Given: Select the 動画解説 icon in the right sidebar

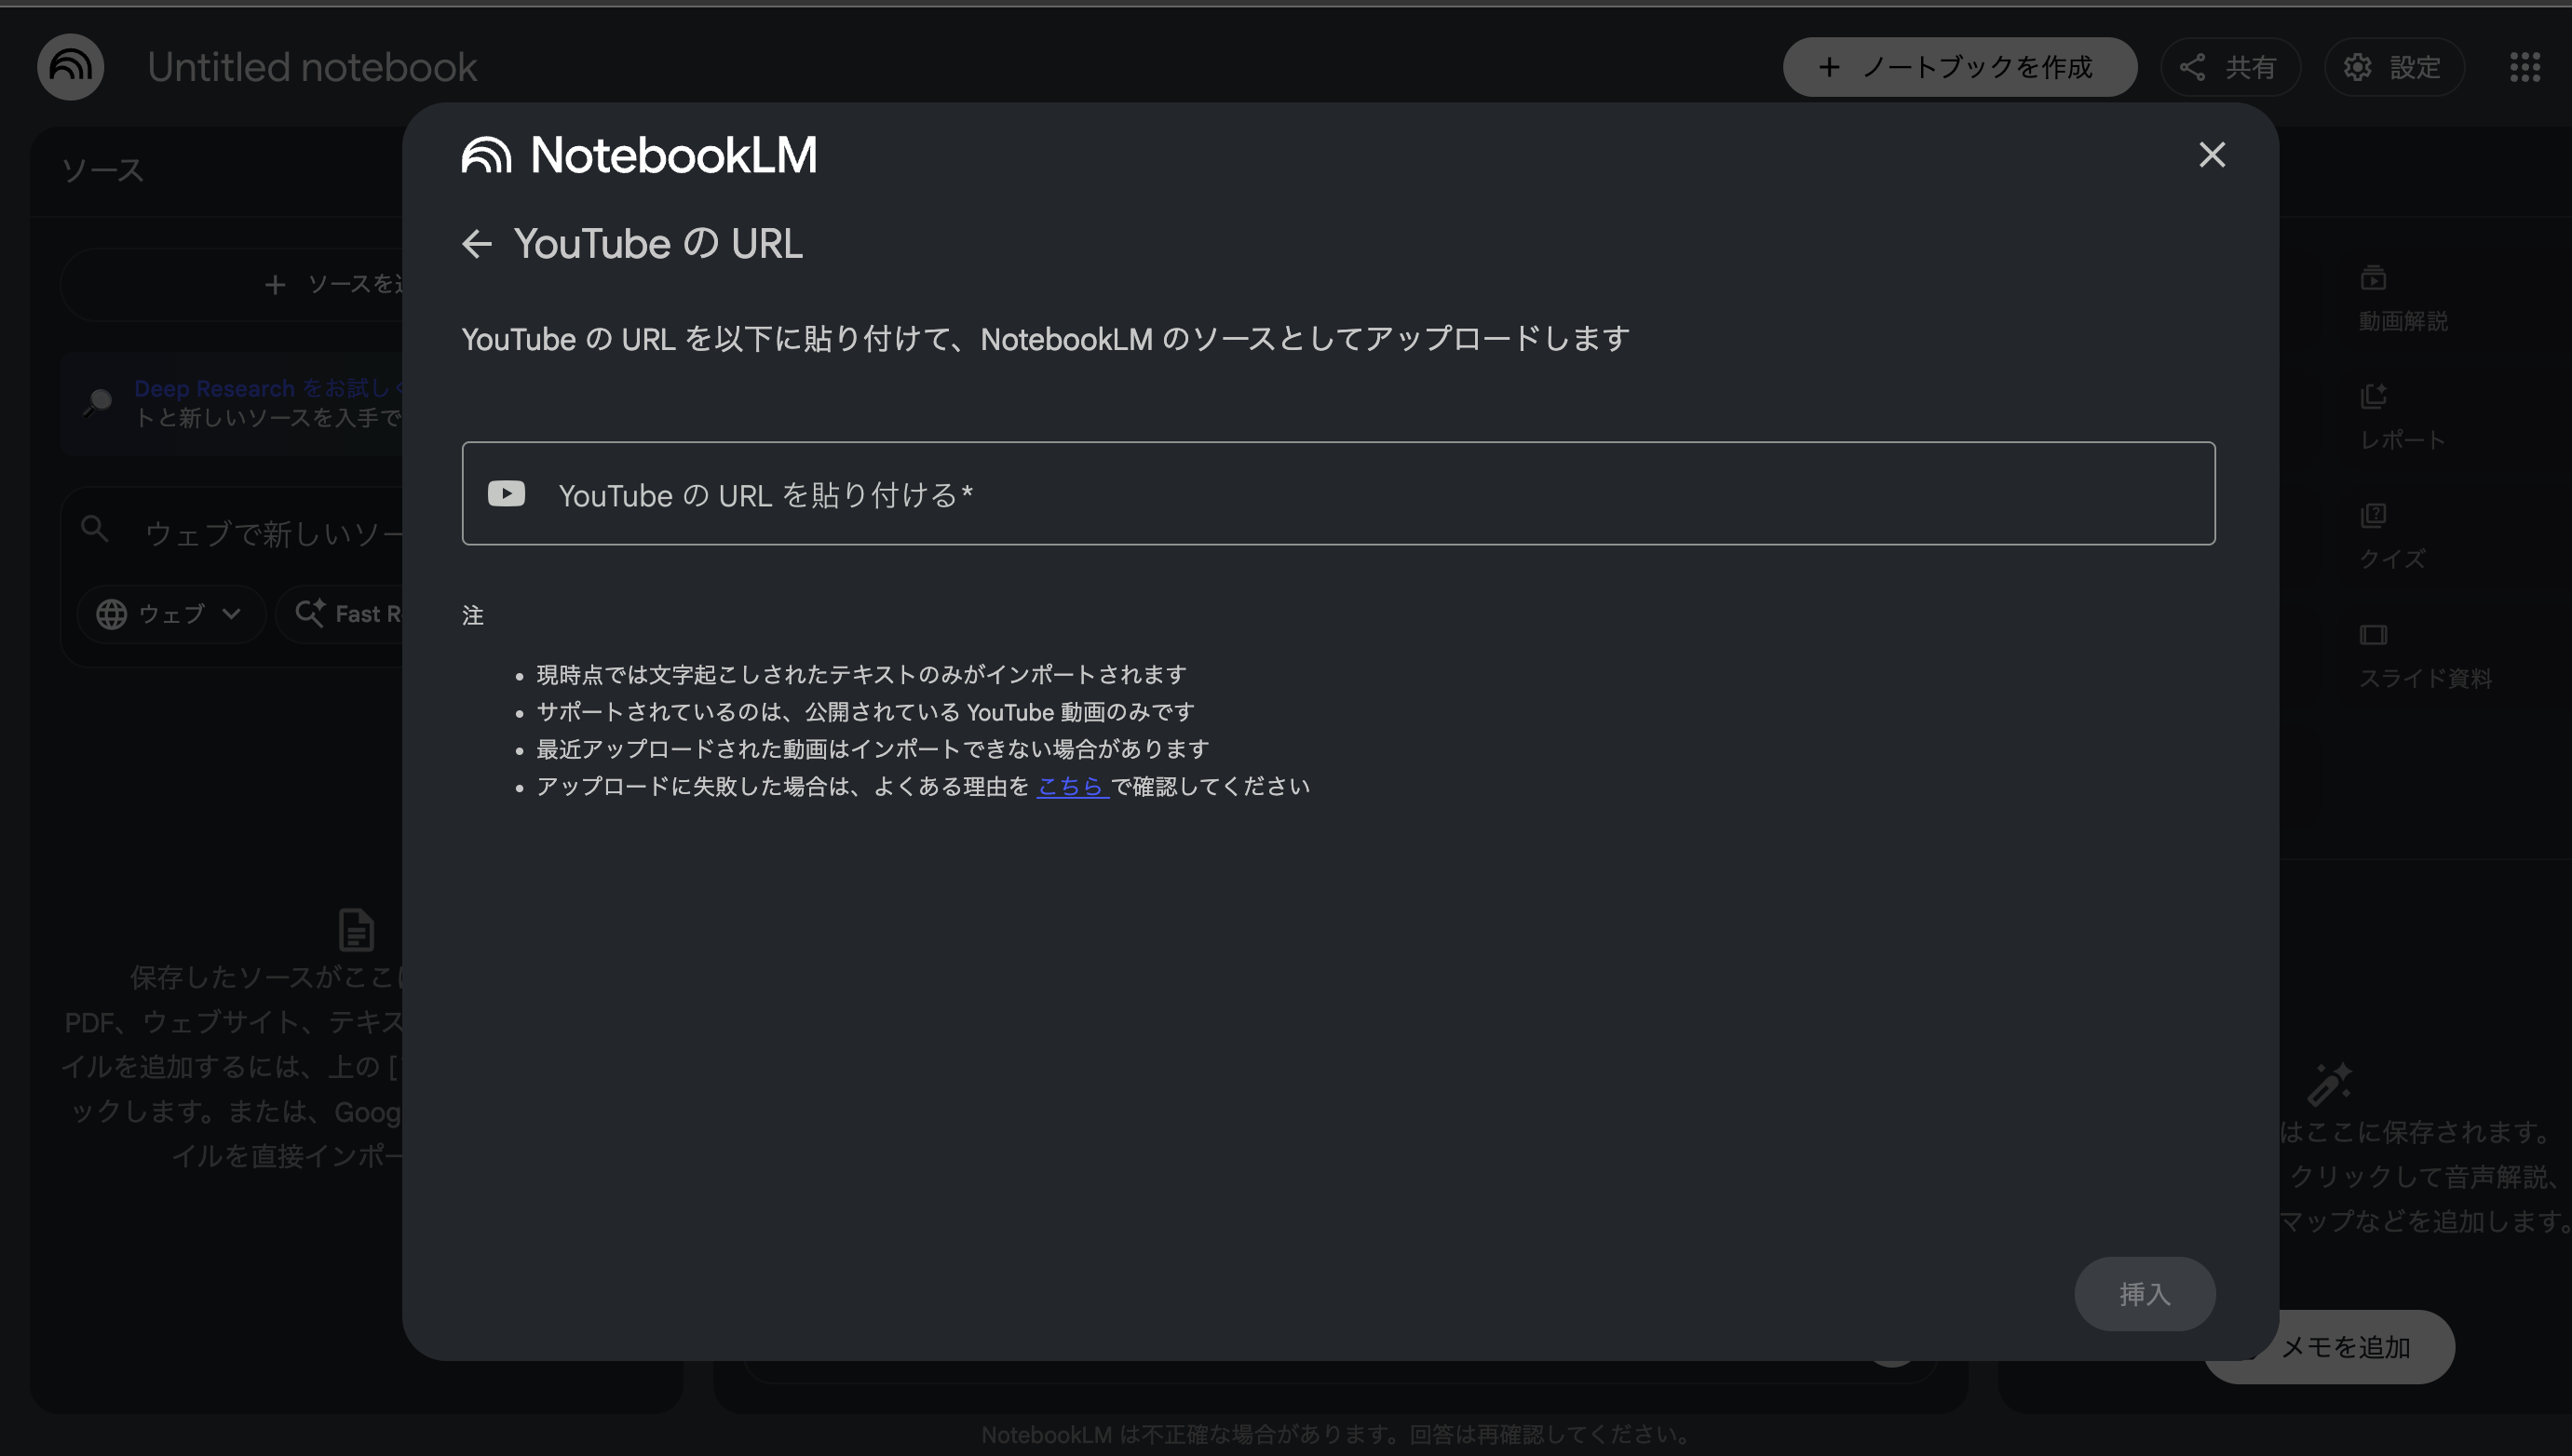Looking at the screenshot, I should [2374, 278].
